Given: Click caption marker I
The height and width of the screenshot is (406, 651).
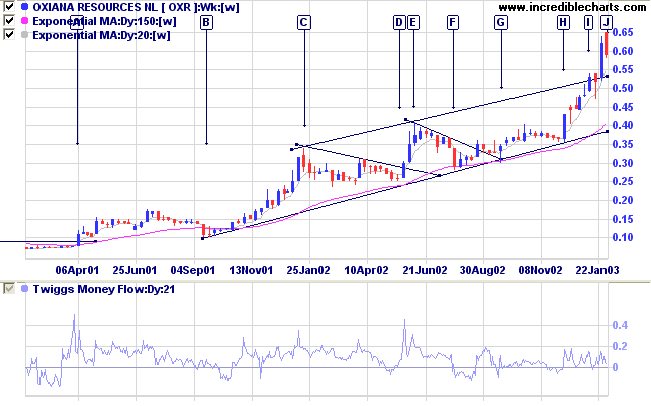Looking at the screenshot, I should (588, 22).
